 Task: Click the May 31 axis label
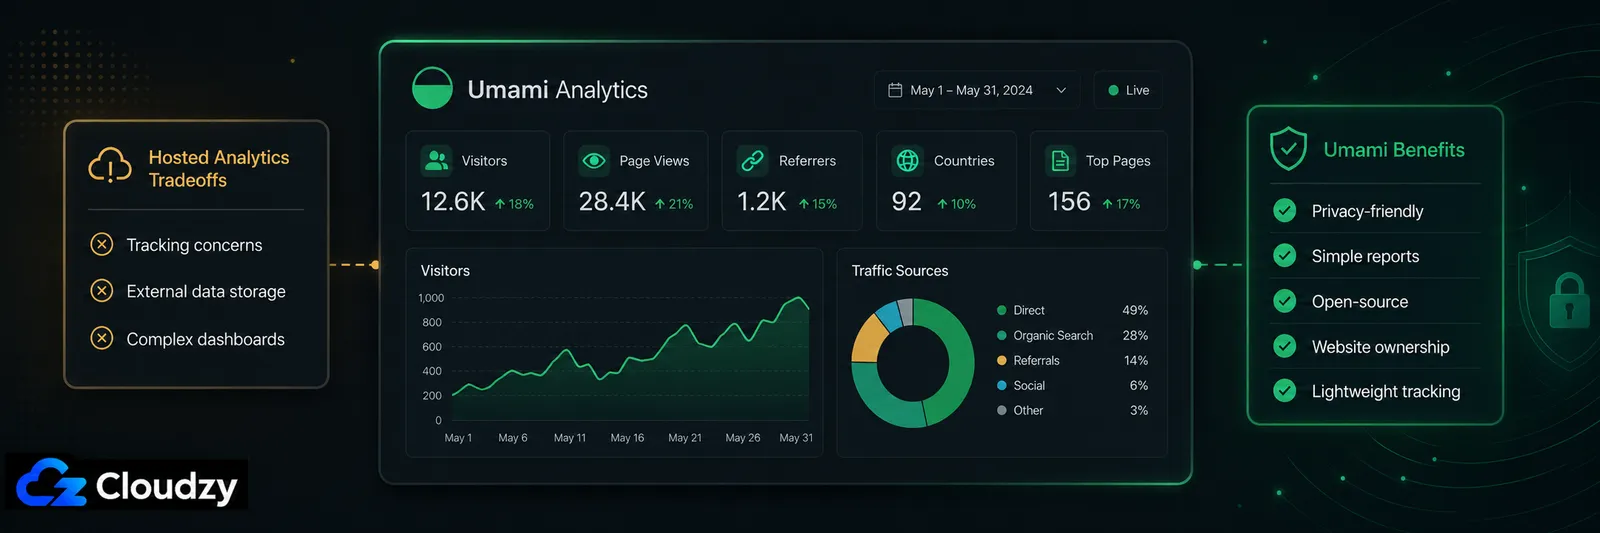point(796,438)
